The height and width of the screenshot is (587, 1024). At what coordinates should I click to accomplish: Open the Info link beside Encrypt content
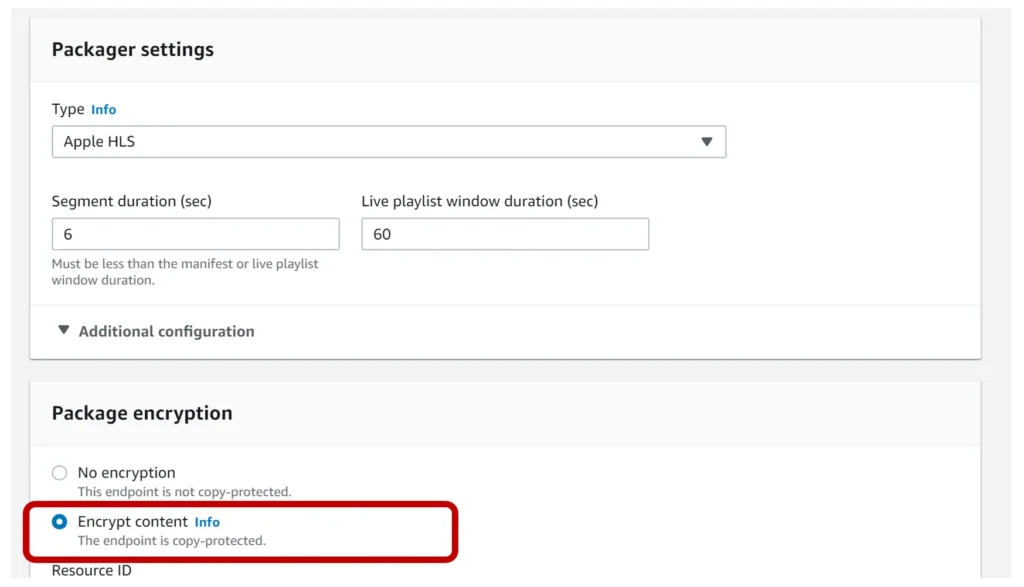coord(207,522)
